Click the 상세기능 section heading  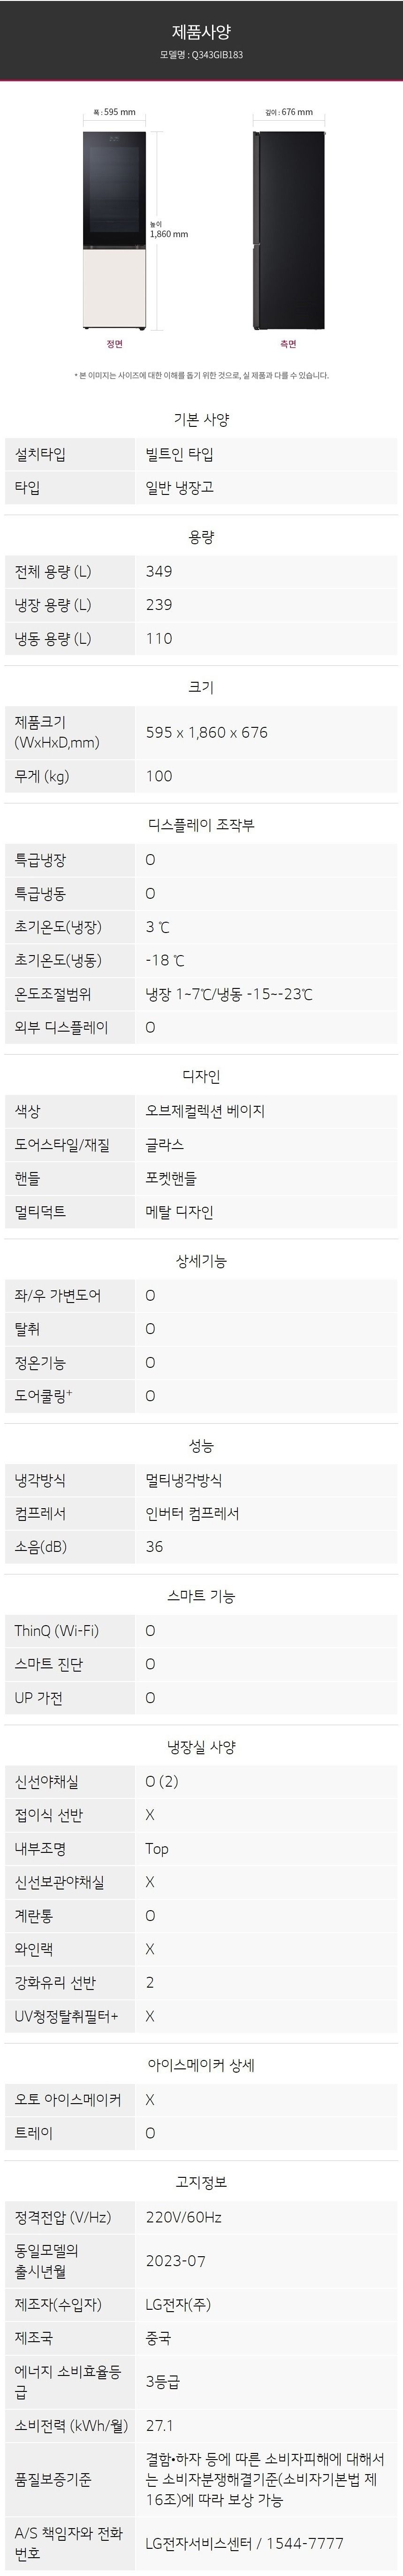pos(201,1261)
